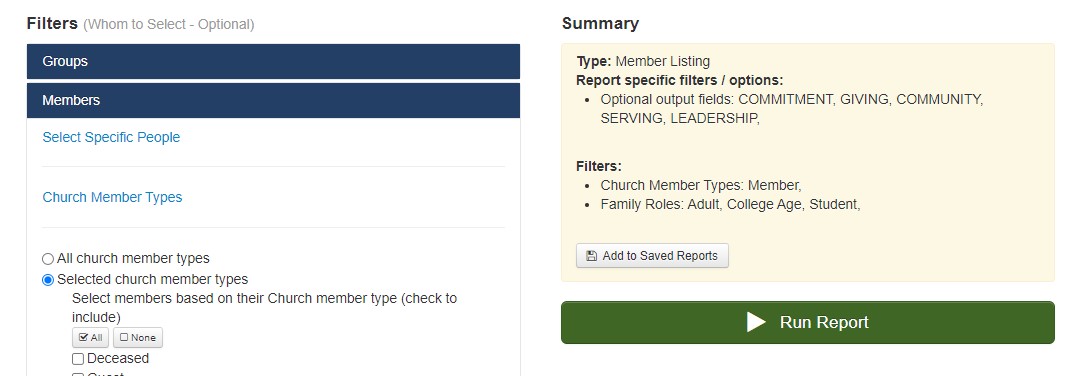
Task: Tick the partially visible Guest checkbox
Action: (78, 373)
